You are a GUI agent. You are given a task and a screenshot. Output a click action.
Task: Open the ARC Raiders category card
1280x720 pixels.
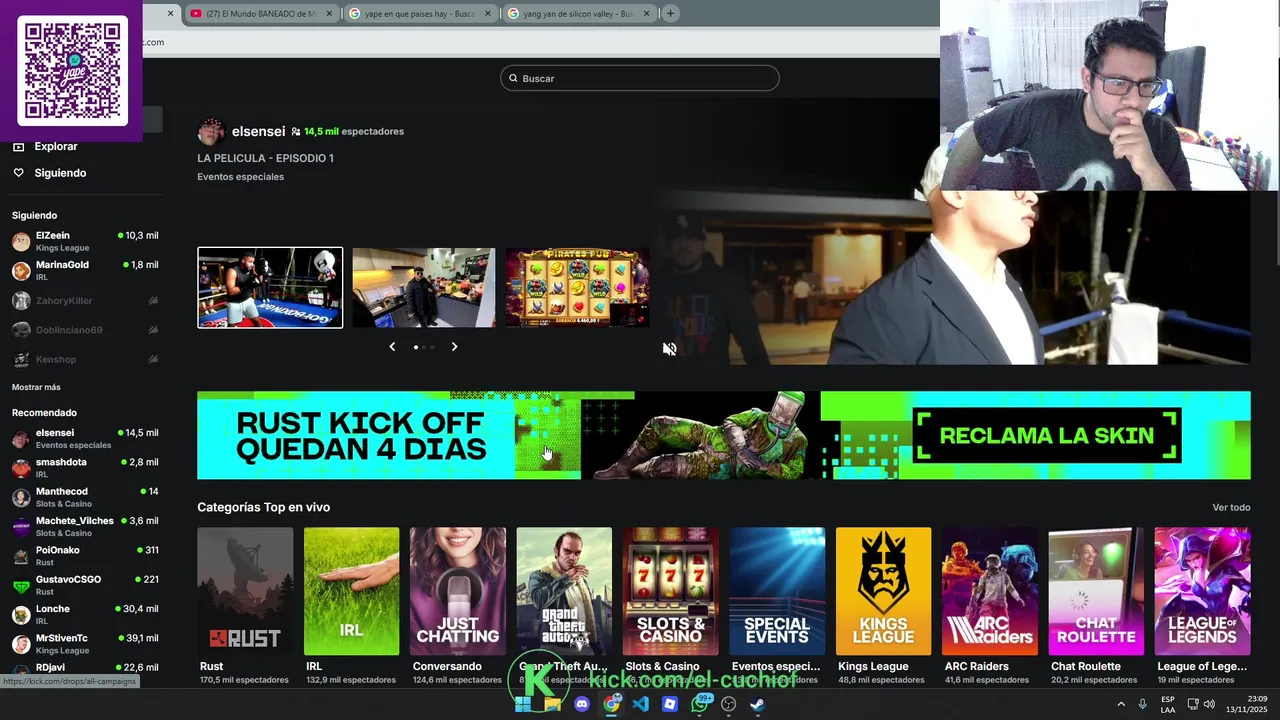pos(989,591)
